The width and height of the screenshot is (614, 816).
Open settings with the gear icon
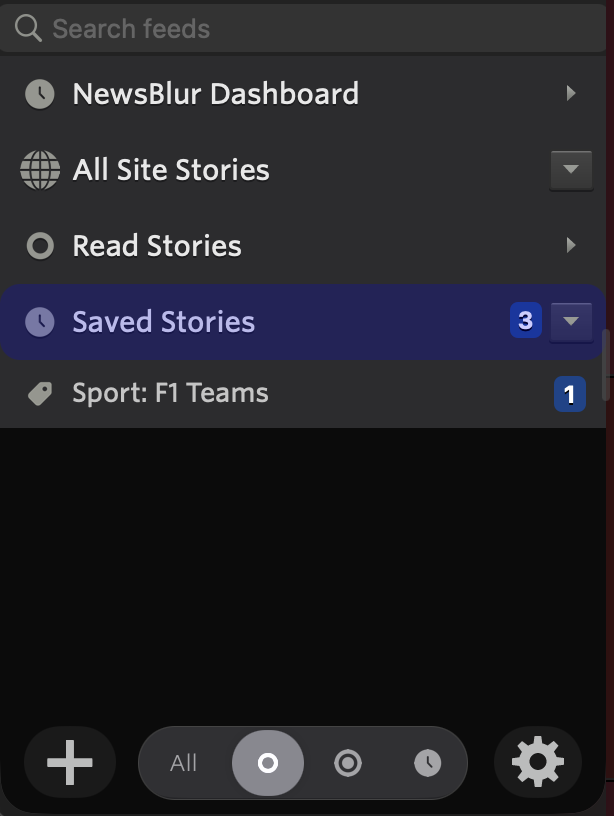(x=538, y=764)
